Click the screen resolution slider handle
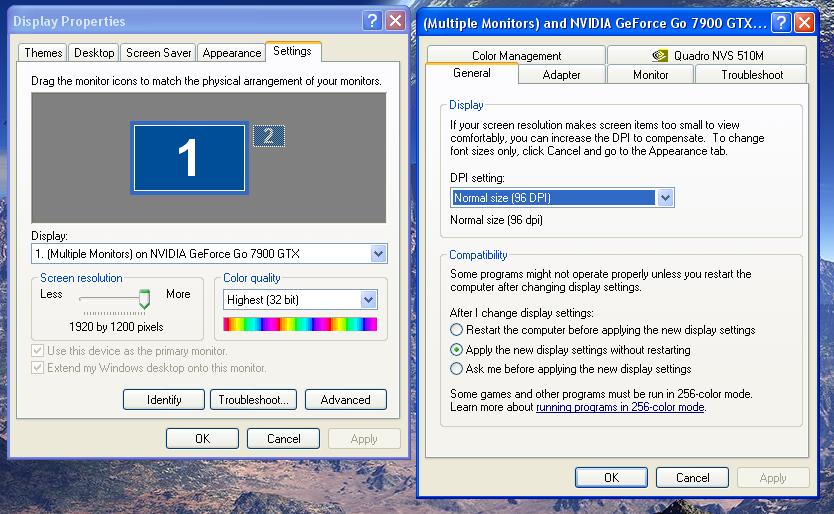This screenshot has width=834, height=514. 144,299
